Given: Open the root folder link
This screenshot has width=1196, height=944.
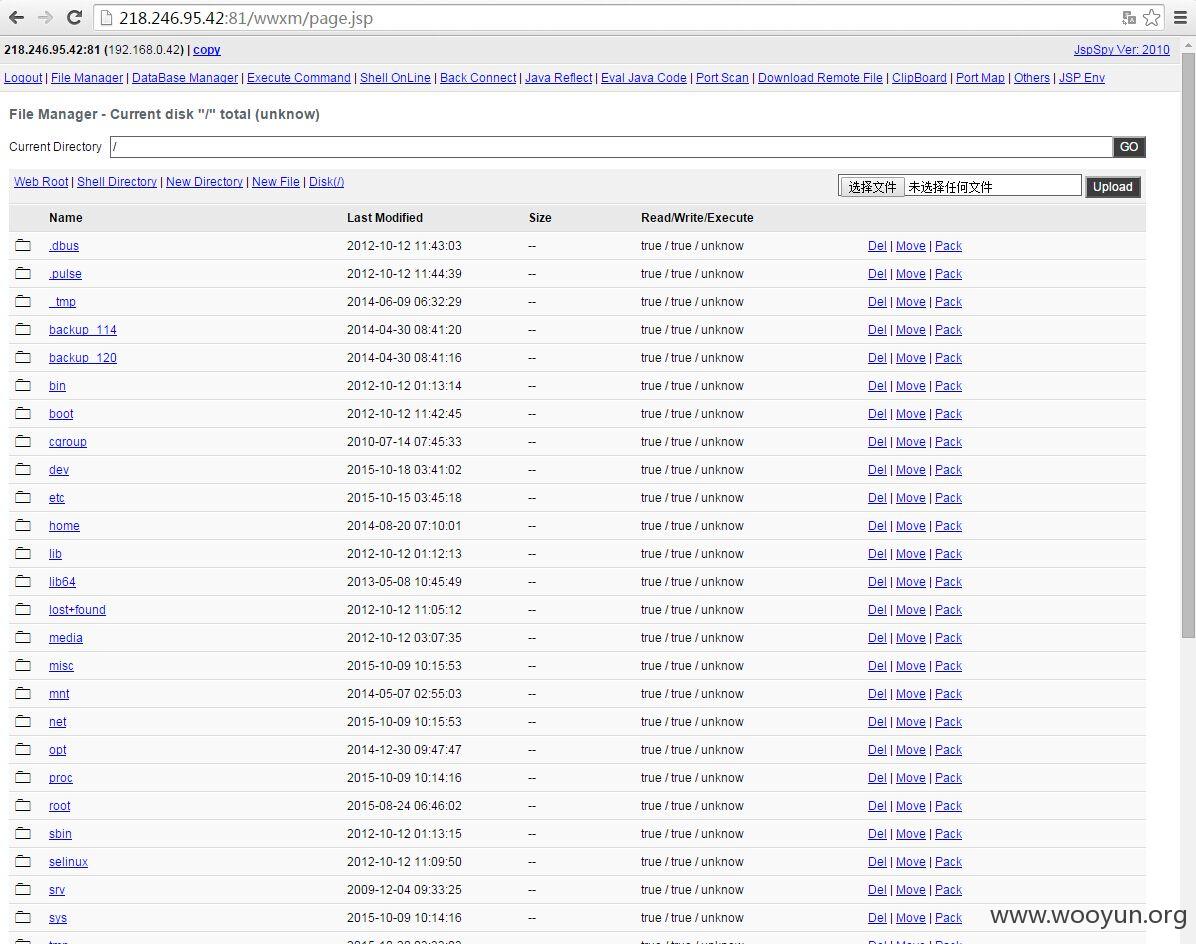Looking at the screenshot, I should [59, 806].
